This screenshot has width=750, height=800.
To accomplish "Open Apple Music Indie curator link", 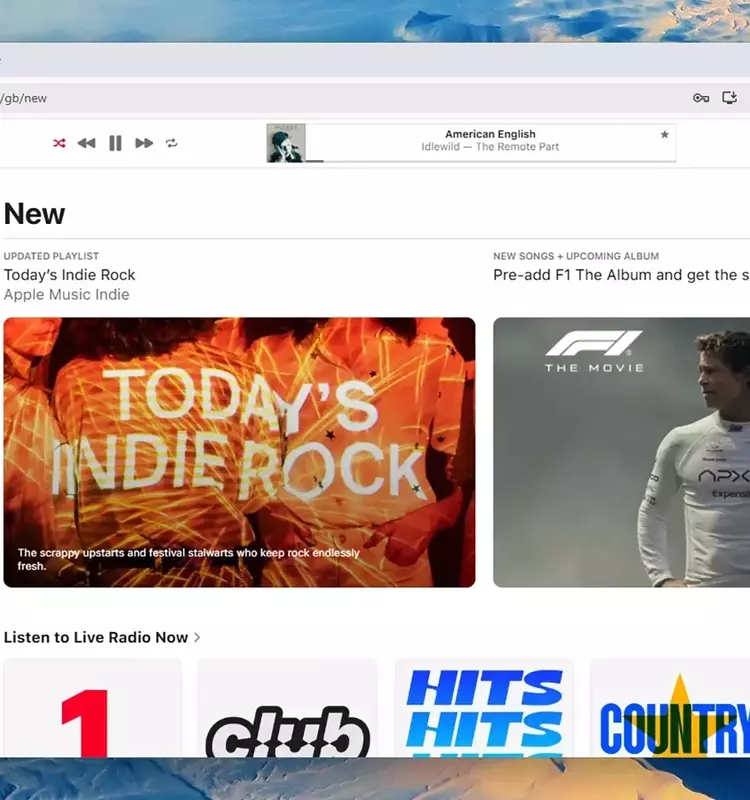I will [66, 295].
